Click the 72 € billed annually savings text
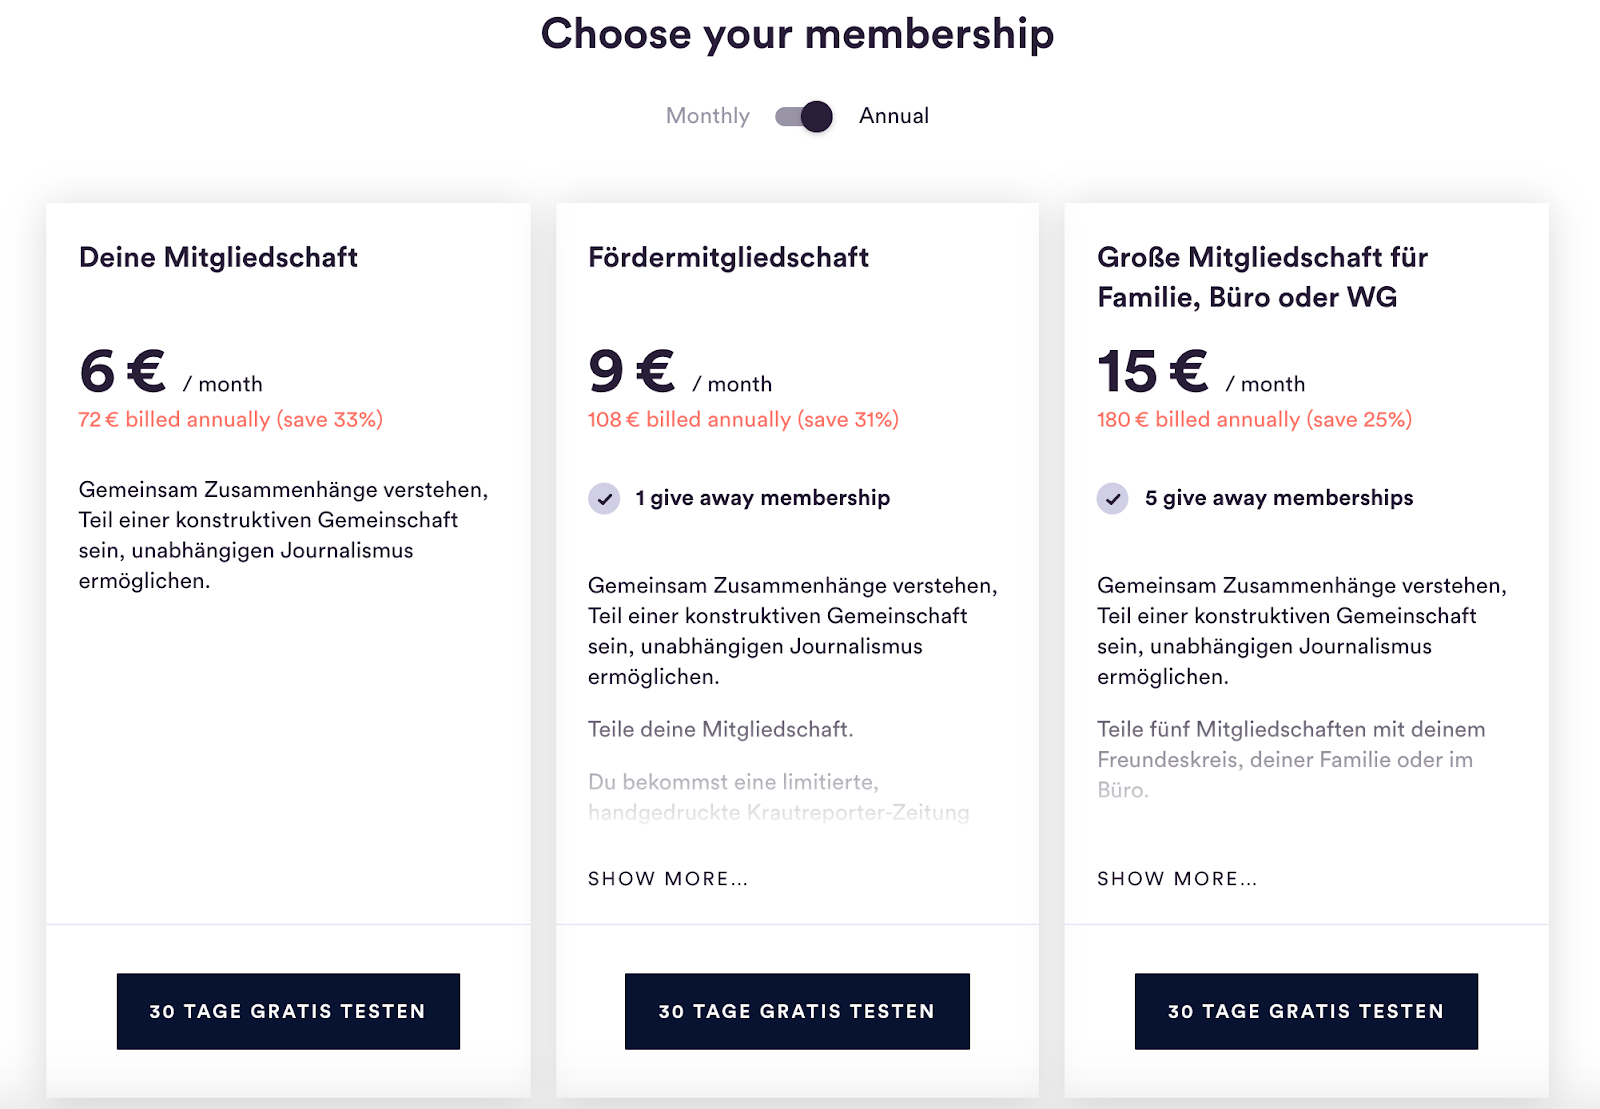The width and height of the screenshot is (1600, 1109). (x=231, y=420)
